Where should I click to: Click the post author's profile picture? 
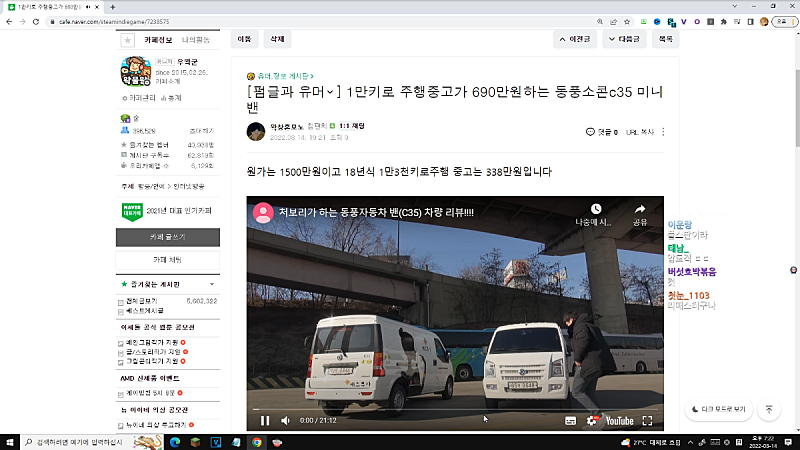[x=256, y=132]
